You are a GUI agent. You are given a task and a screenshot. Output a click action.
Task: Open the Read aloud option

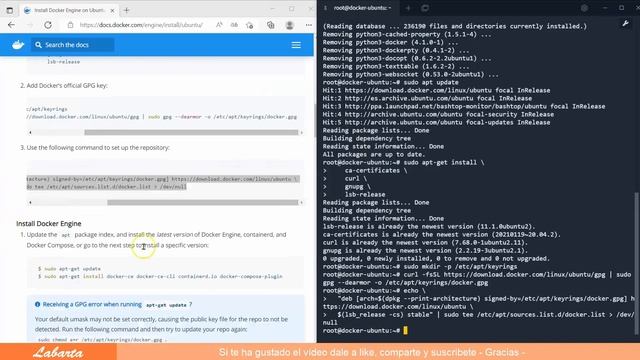pyautogui.click(x=219, y=25)
